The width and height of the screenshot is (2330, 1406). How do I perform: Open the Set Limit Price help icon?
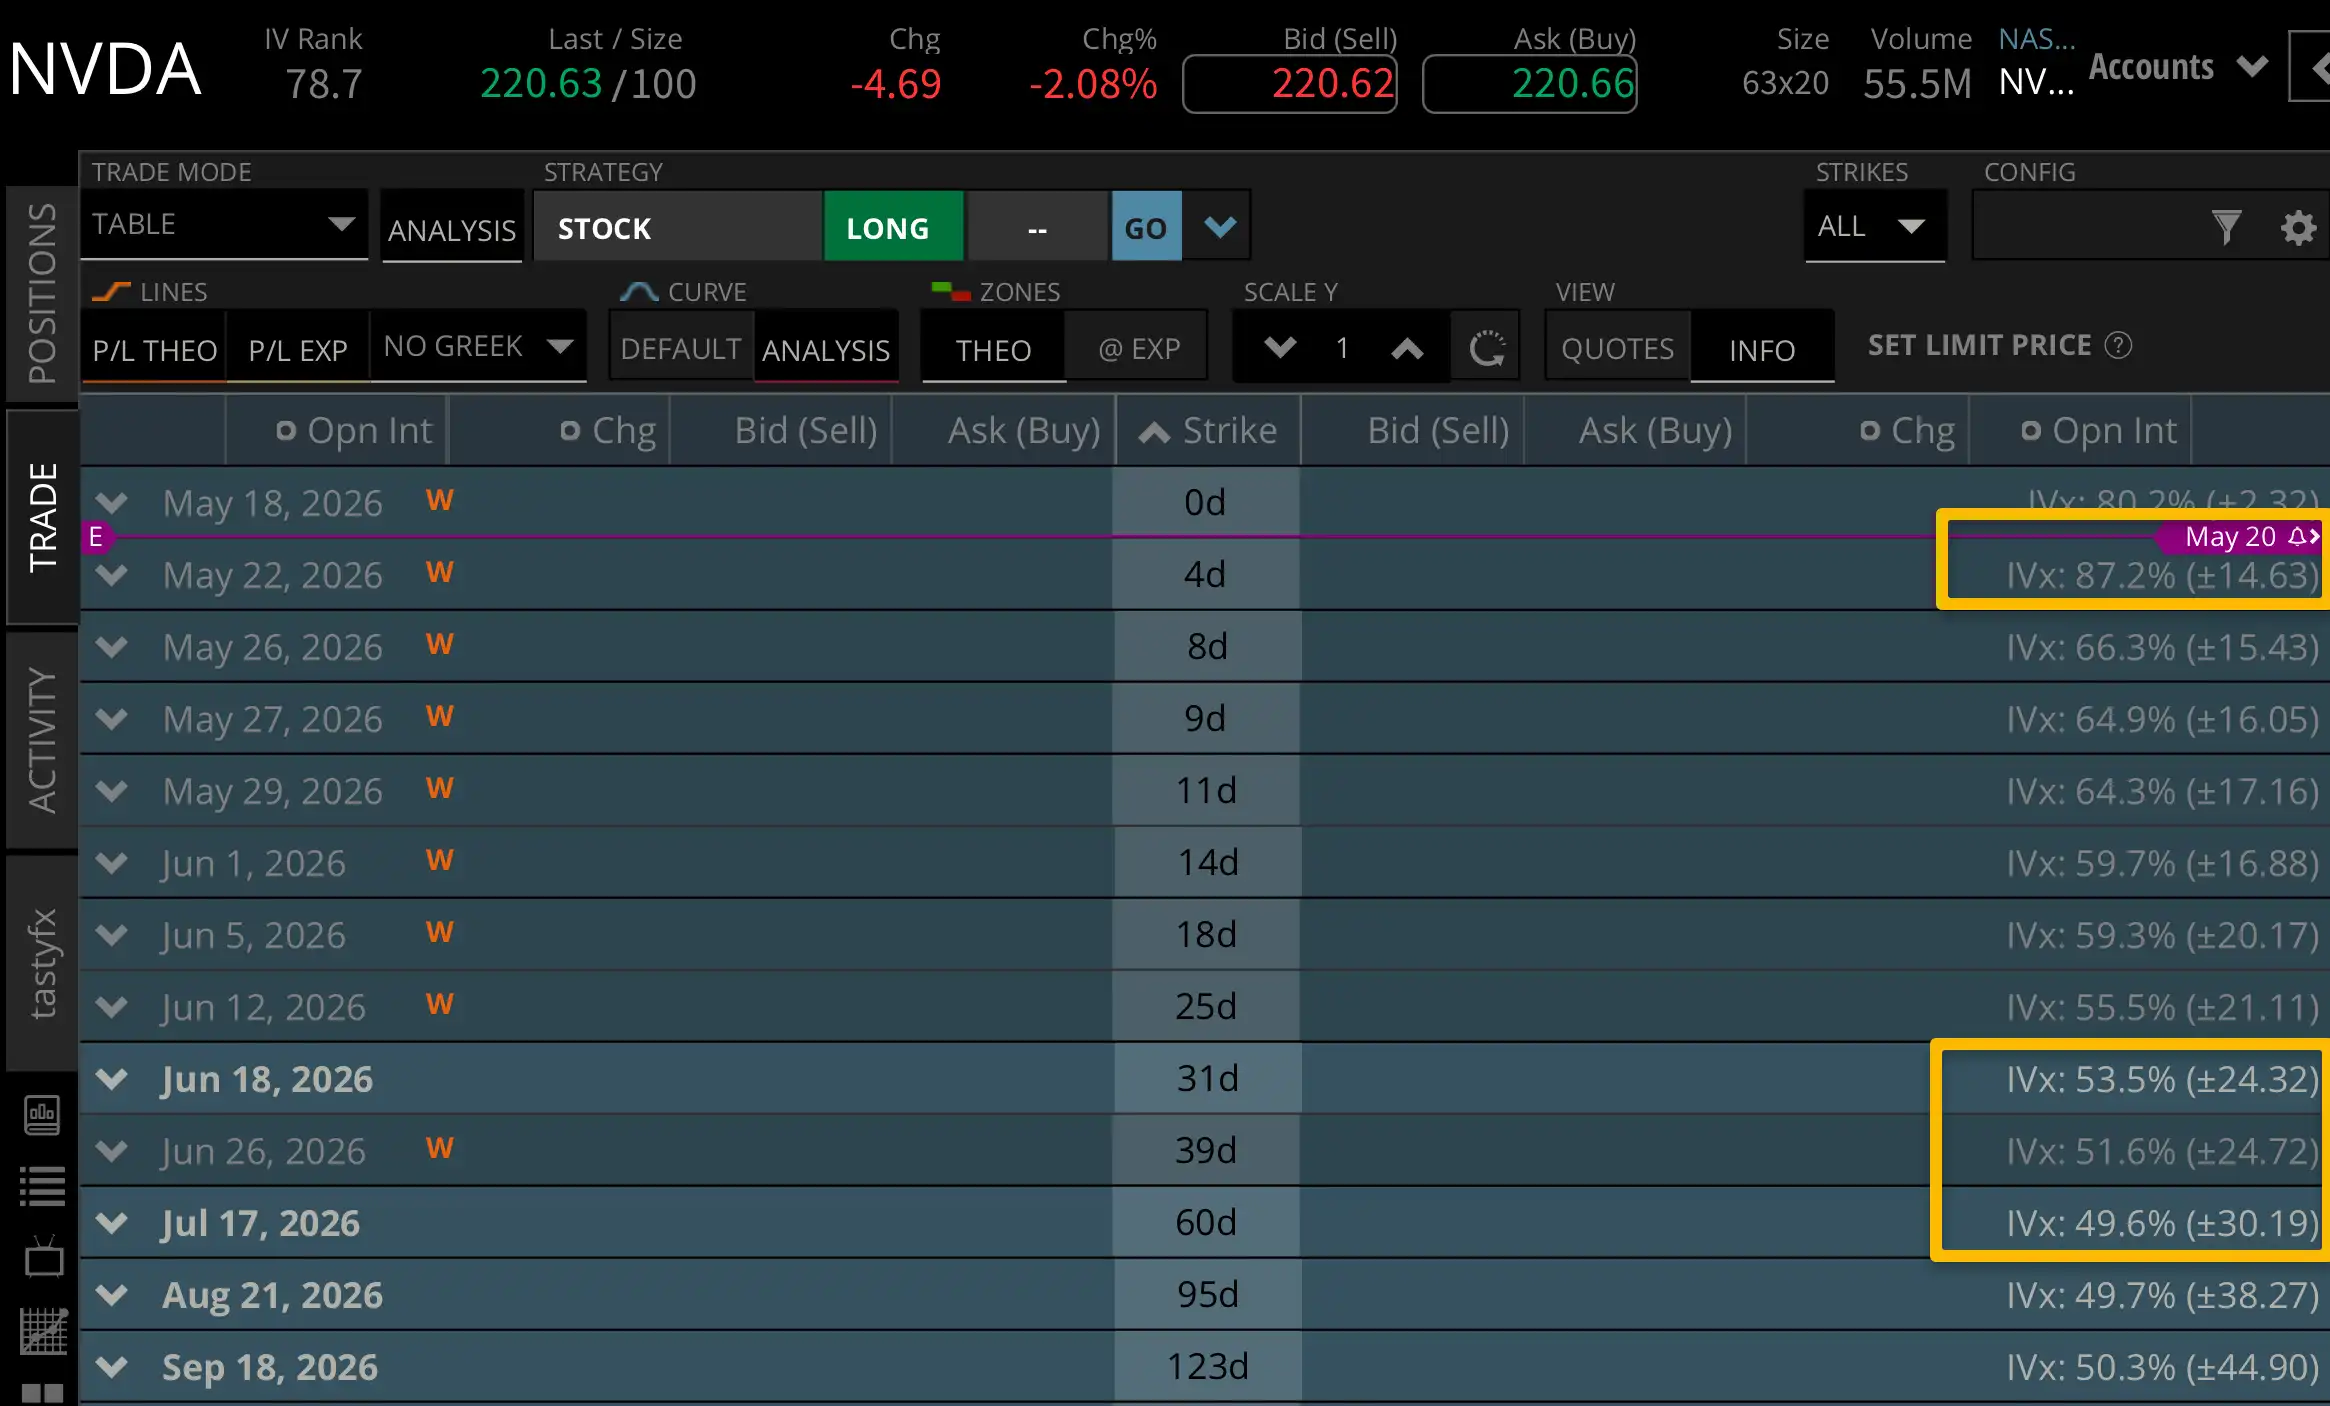click(x=2118, y=345)
